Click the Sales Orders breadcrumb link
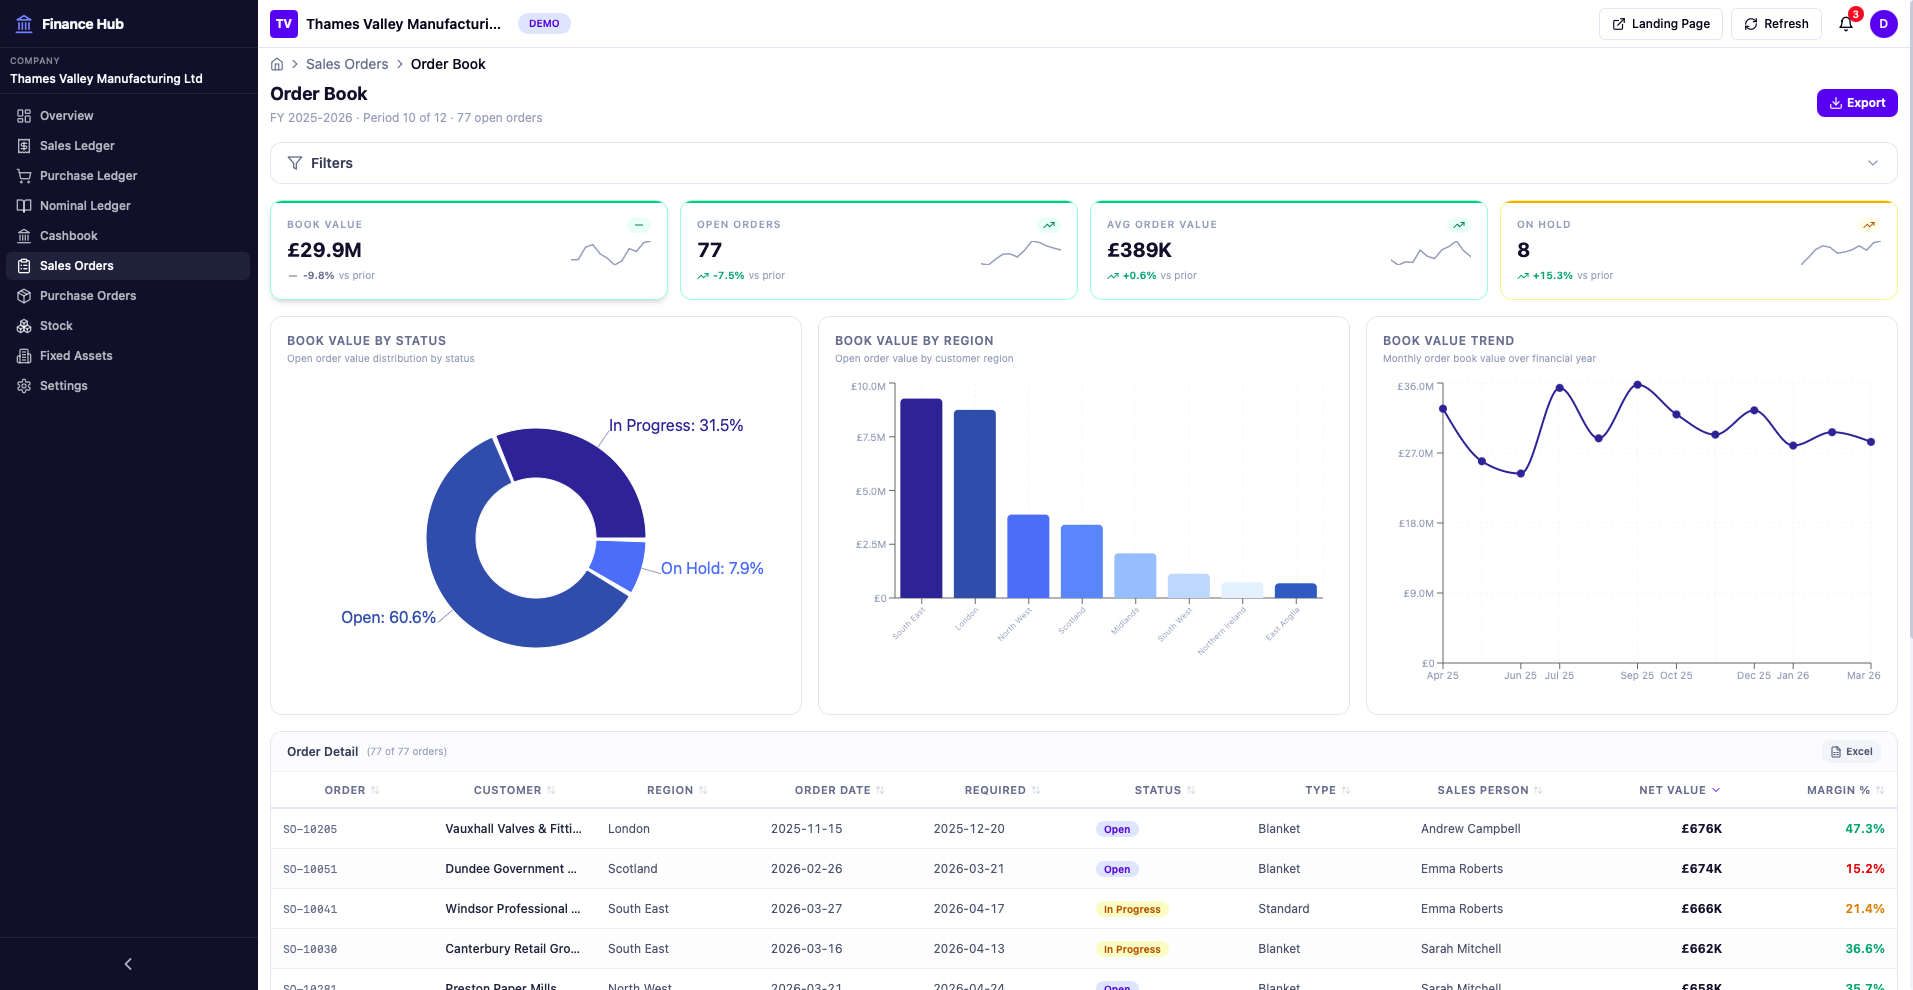 point(347,64)
